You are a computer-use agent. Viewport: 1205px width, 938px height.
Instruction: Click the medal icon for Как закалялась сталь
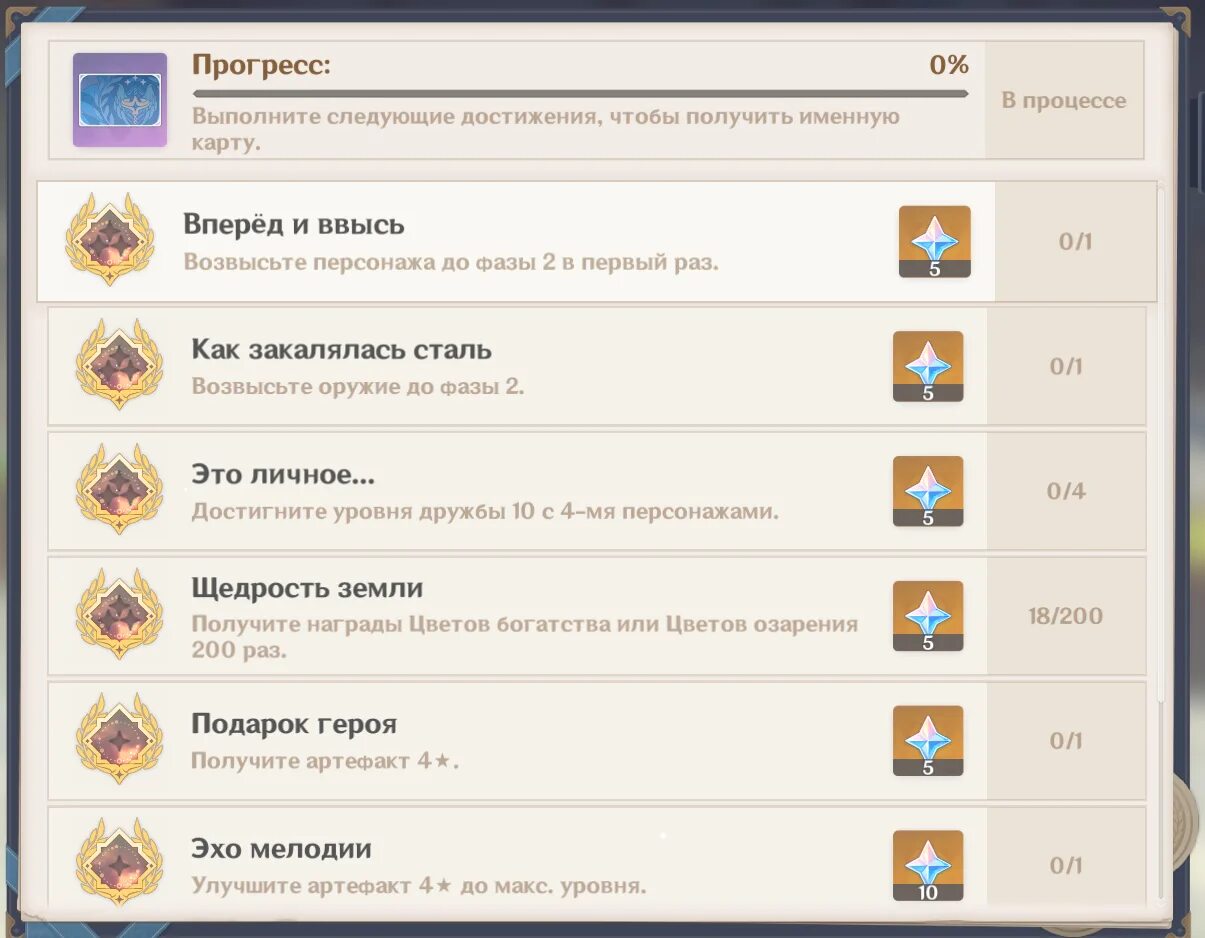point(120,364)
